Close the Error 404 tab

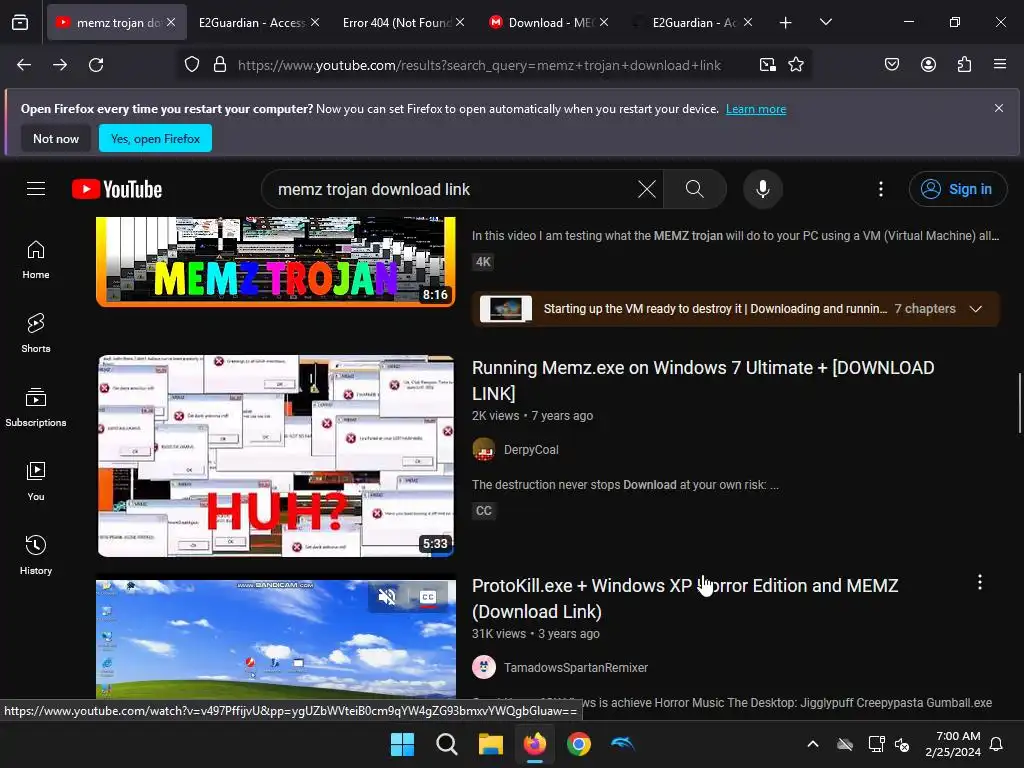pos(460,22)
